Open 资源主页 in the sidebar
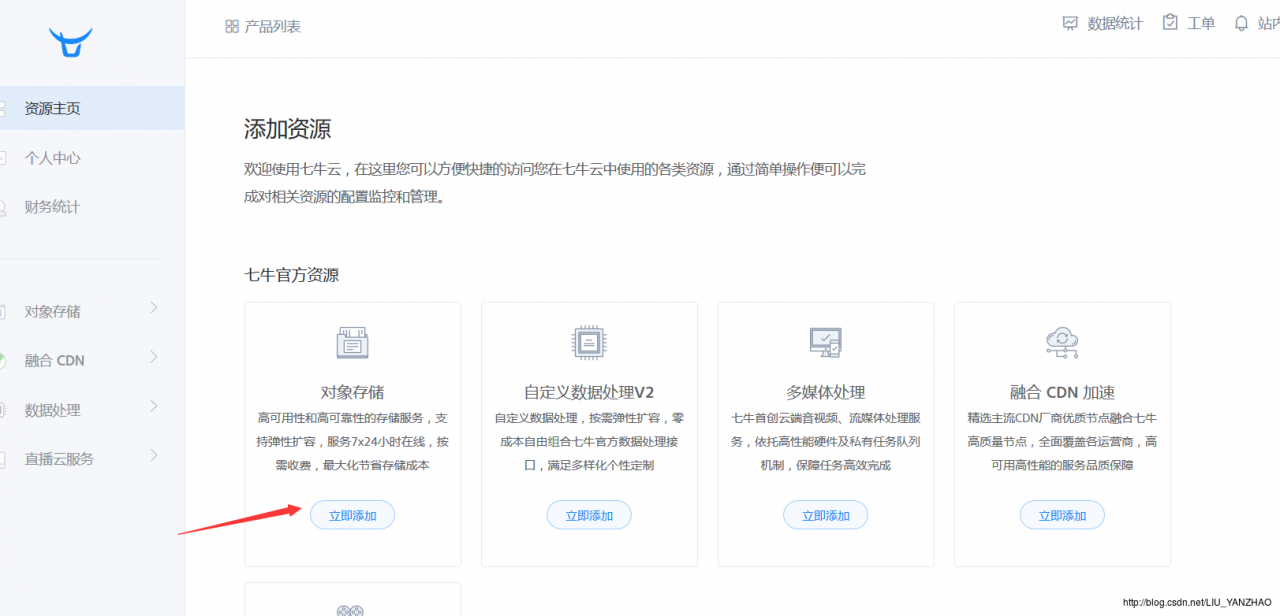1280x616 pixels. coord(52,109)
